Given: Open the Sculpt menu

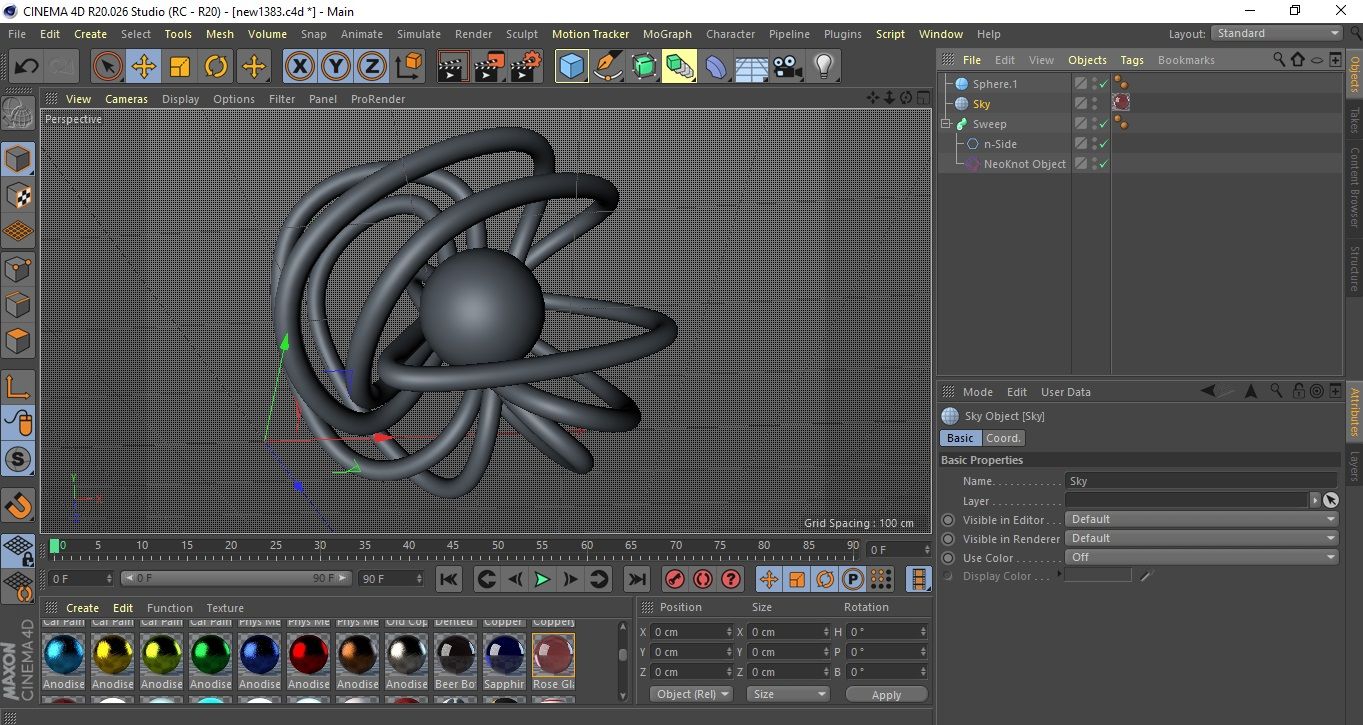Looking at the screenshot, I should (521, 34).
